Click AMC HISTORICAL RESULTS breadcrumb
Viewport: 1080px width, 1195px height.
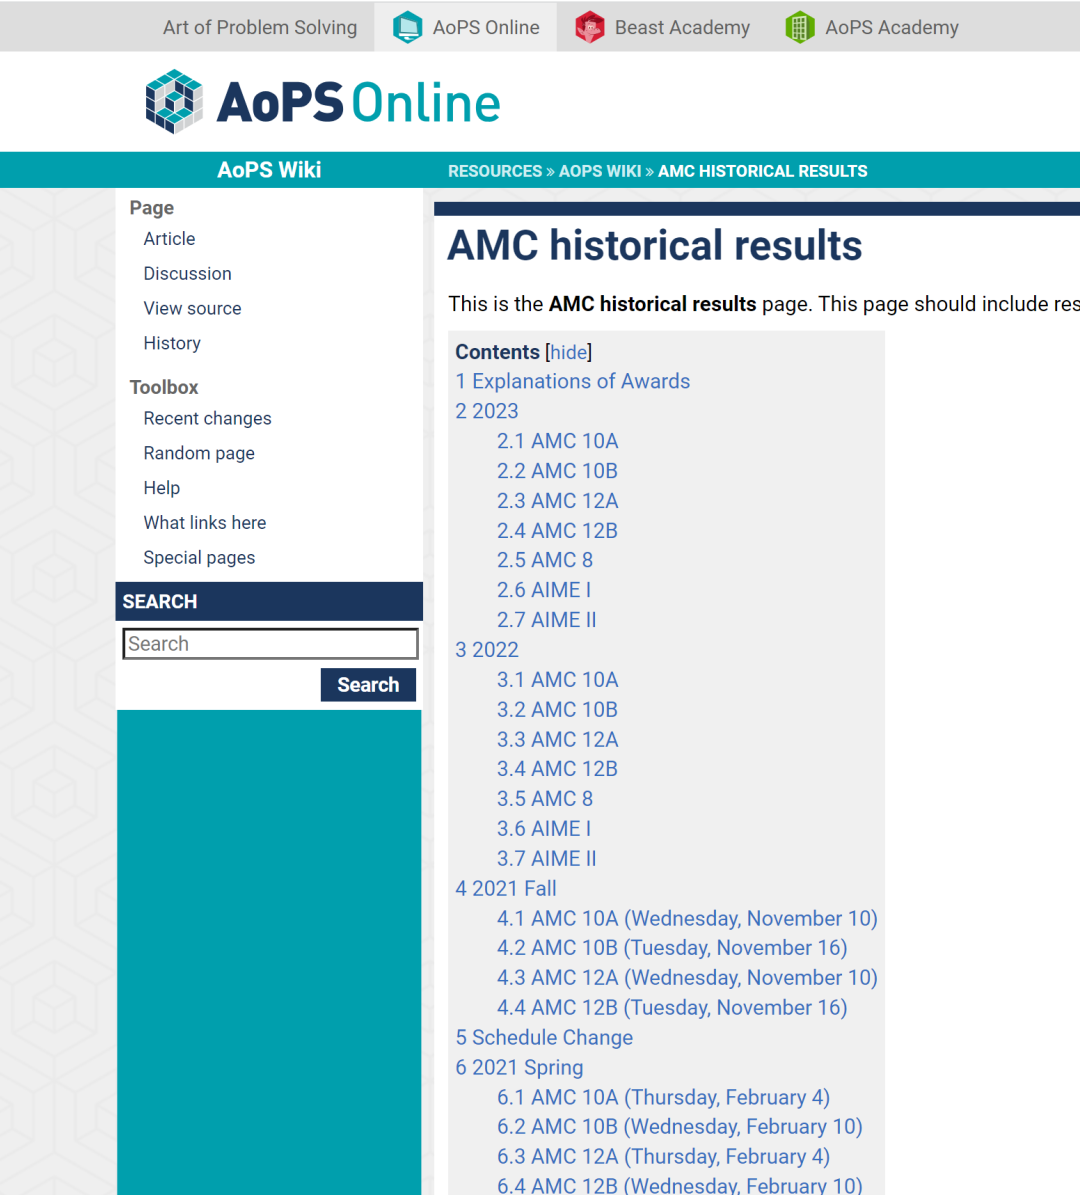(763, 171)
